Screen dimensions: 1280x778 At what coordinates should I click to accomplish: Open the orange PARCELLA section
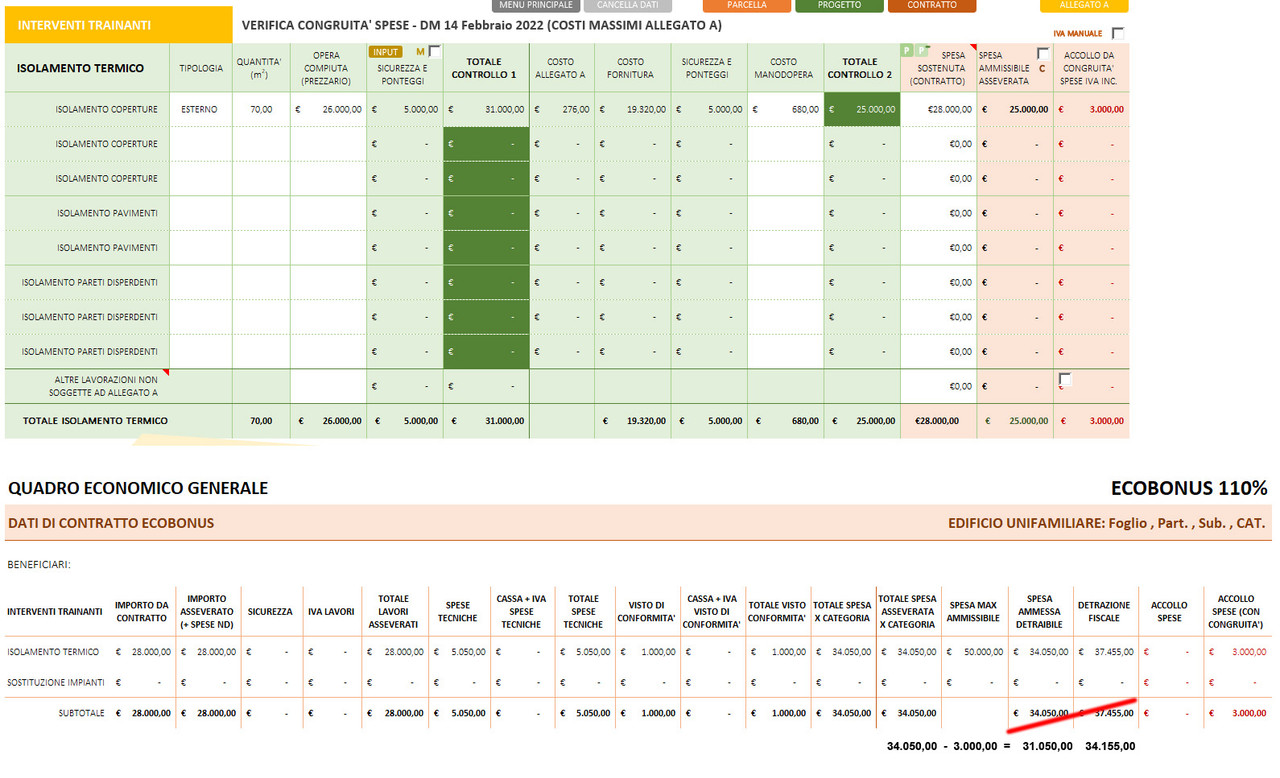pos(747,5)
